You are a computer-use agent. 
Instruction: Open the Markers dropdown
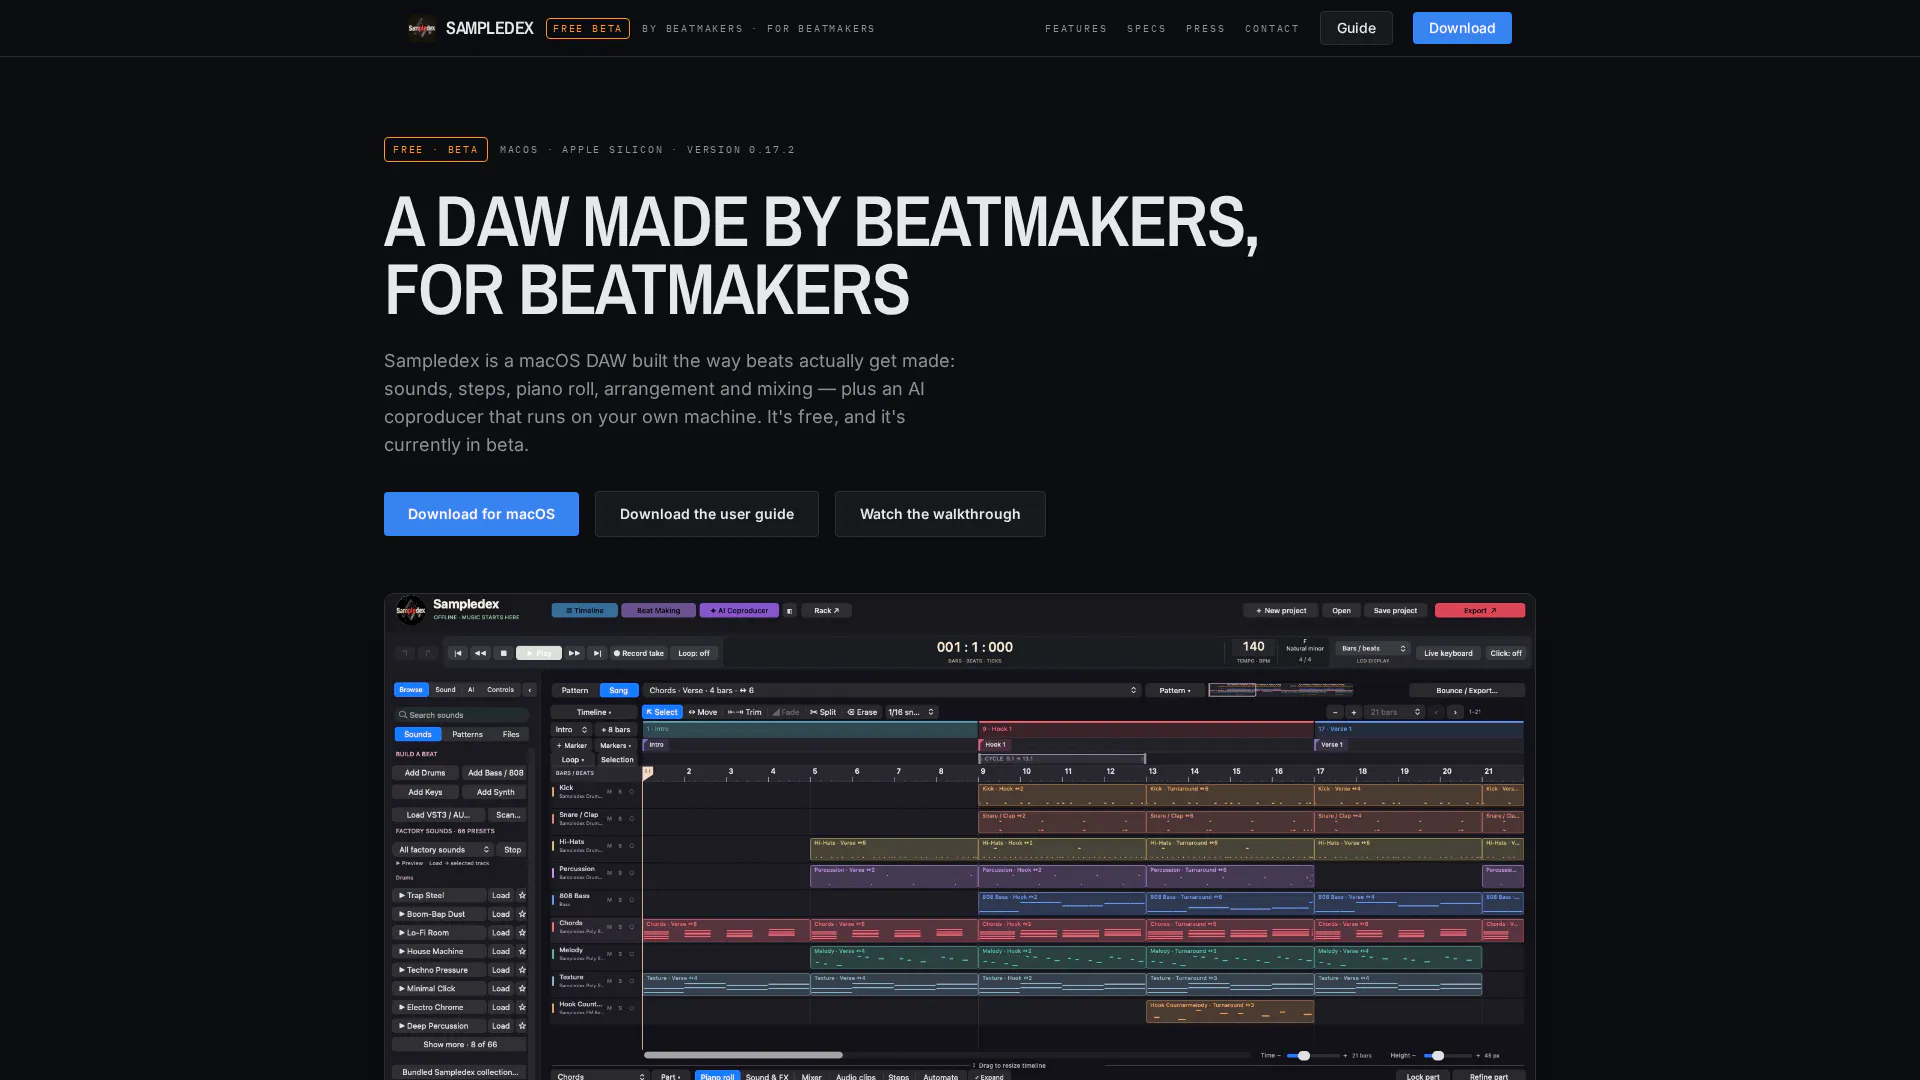(x=616, y=745)
